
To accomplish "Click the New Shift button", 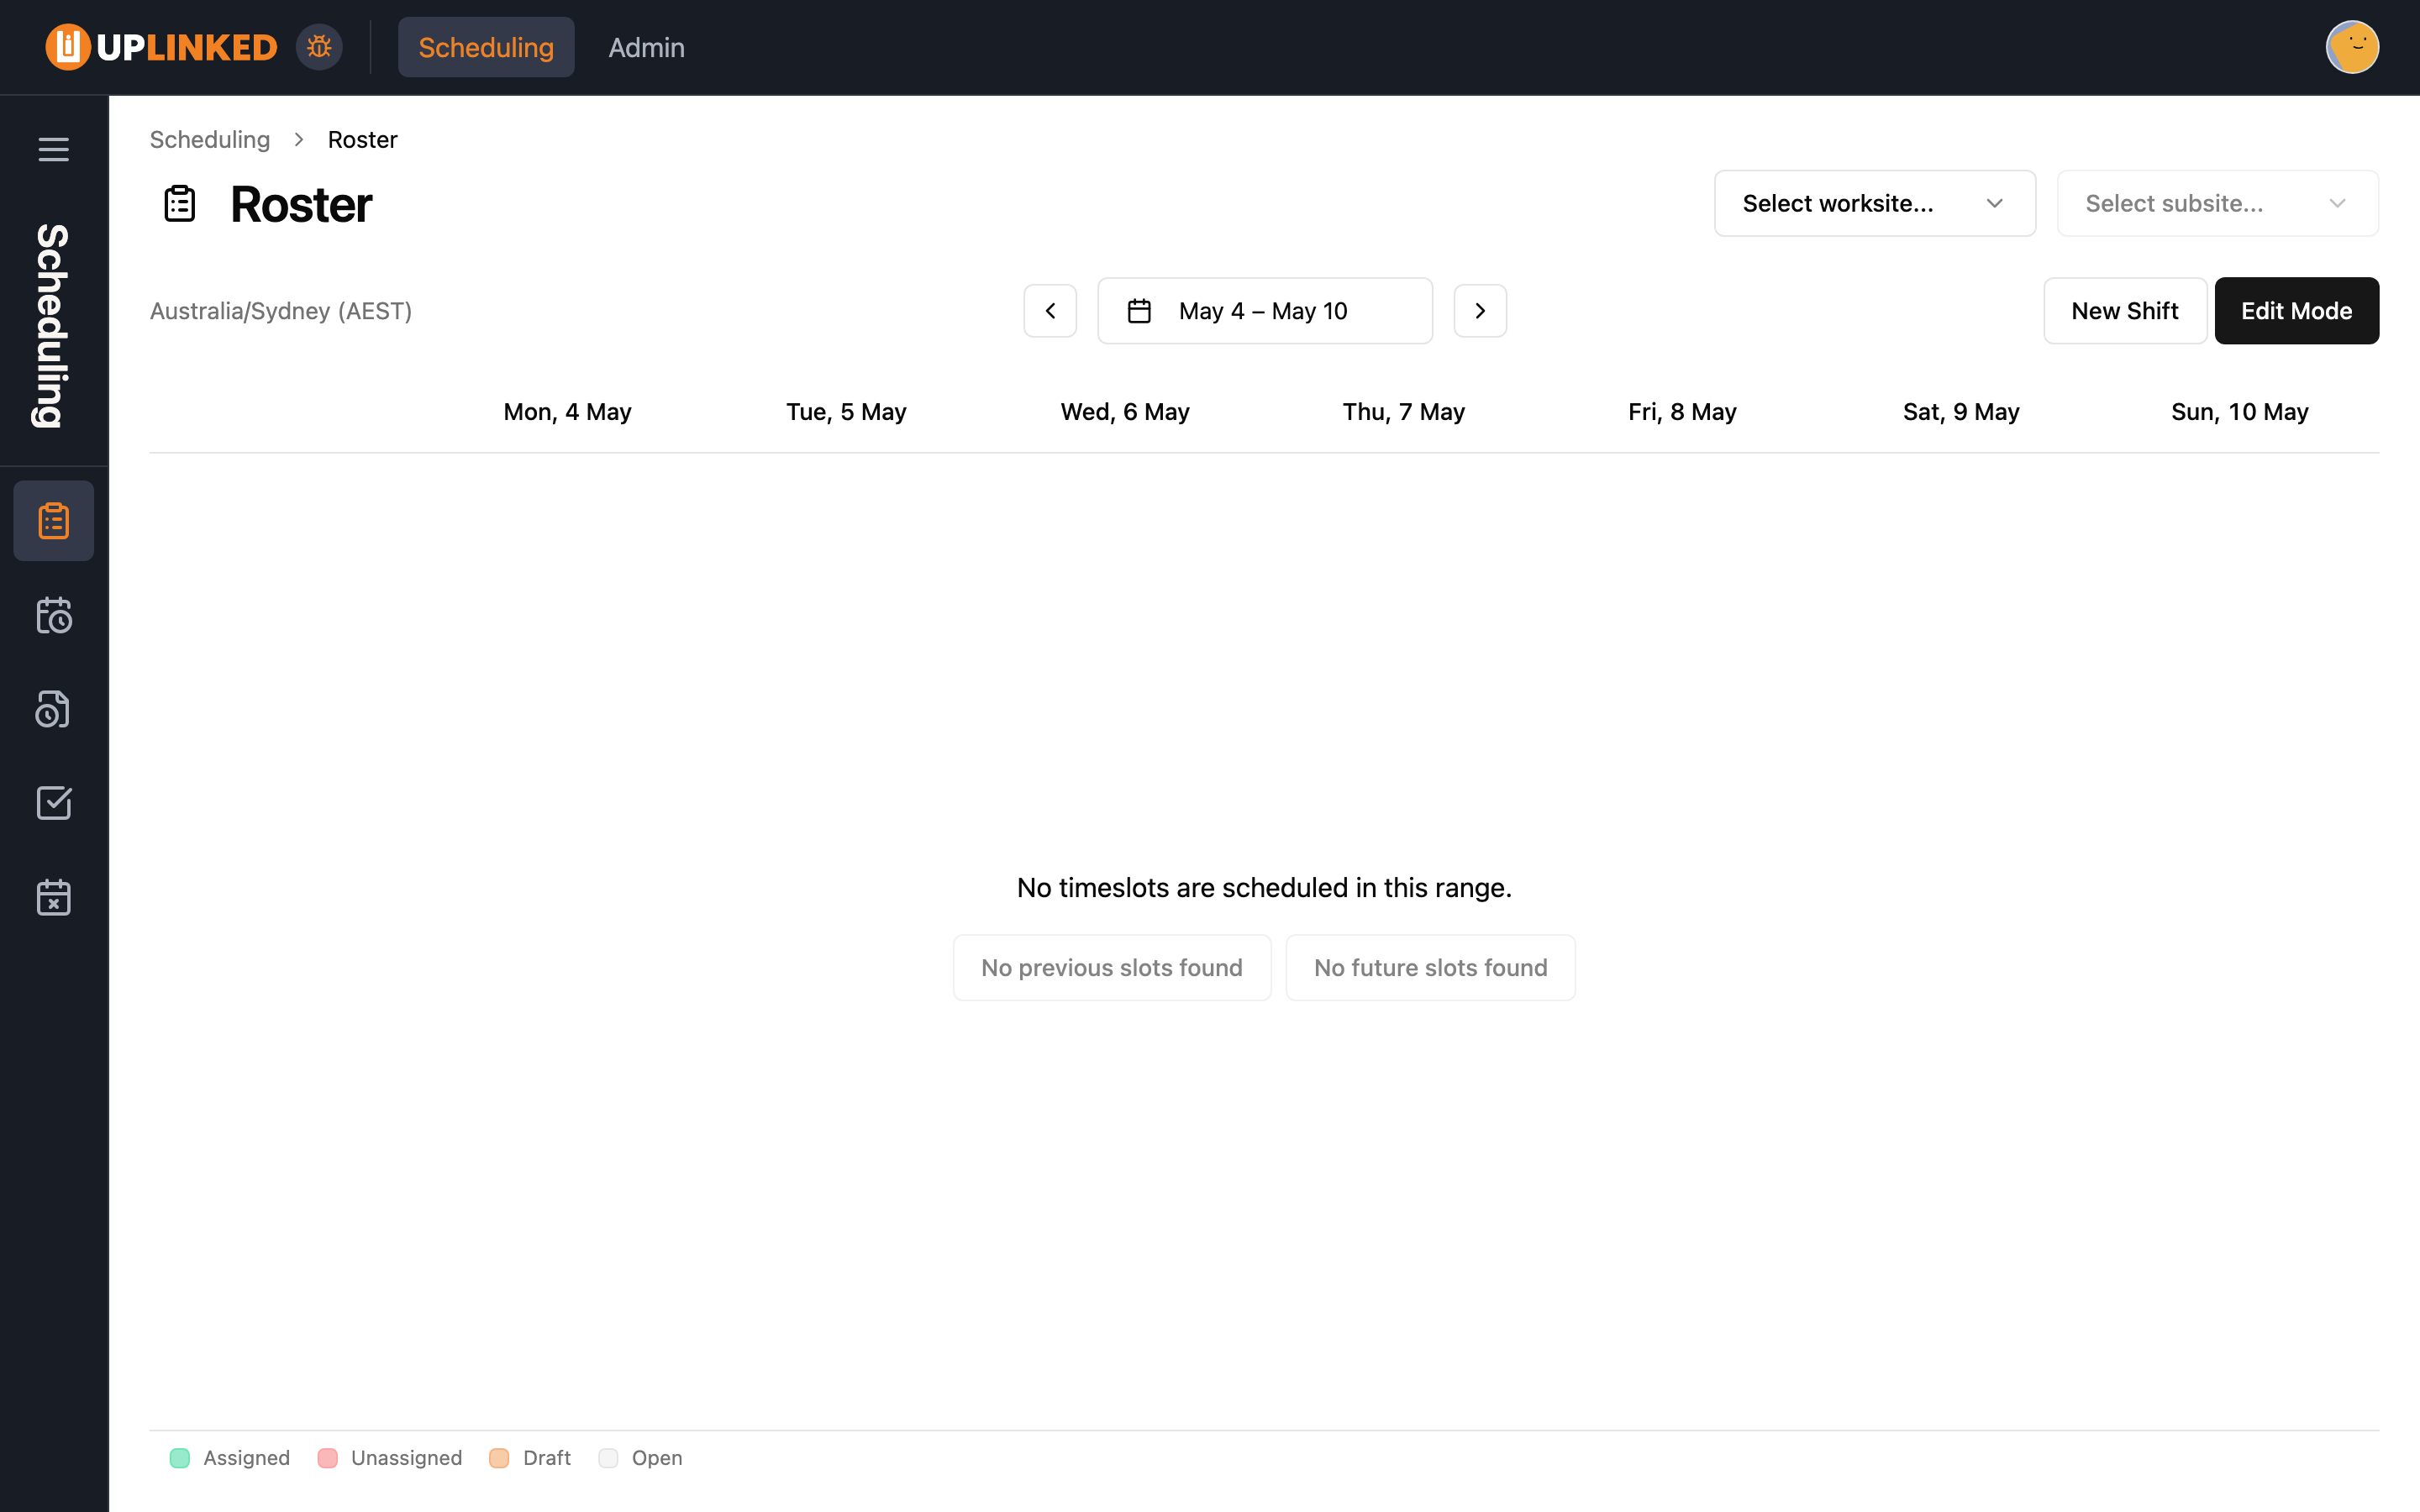I will pos(2125,311).
